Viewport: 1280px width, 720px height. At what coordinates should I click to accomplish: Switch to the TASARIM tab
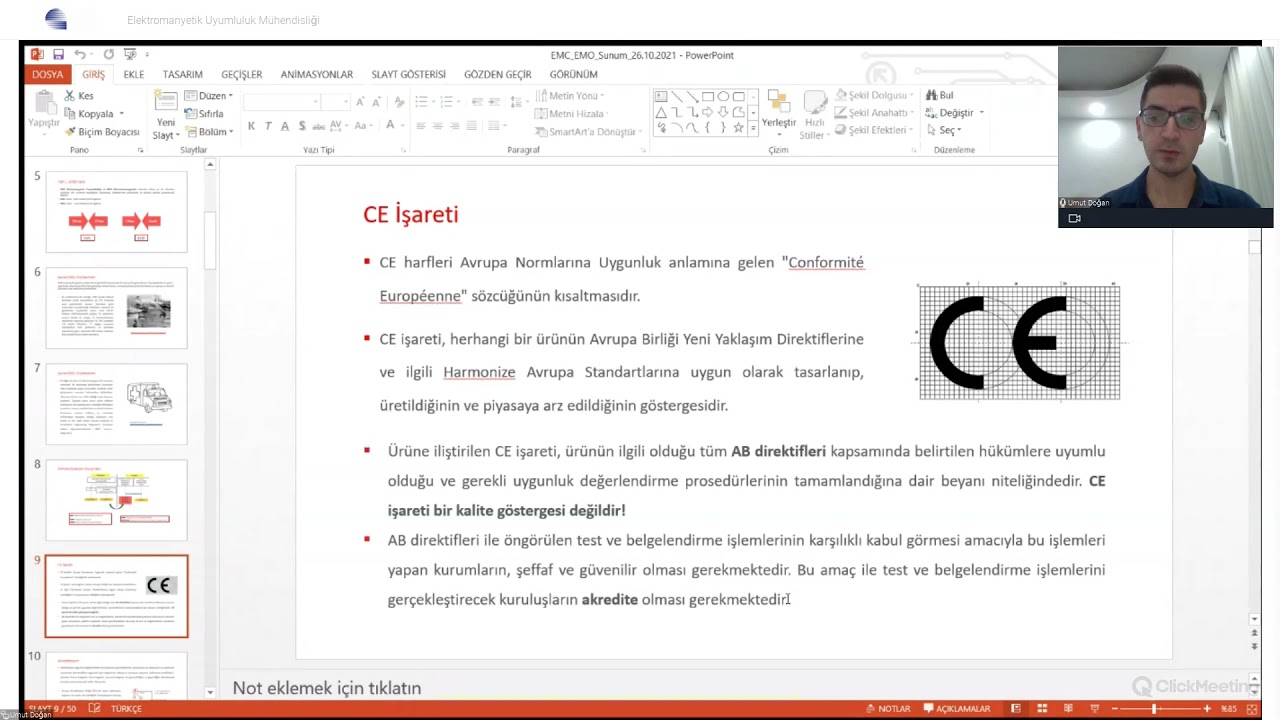point(183,74)
